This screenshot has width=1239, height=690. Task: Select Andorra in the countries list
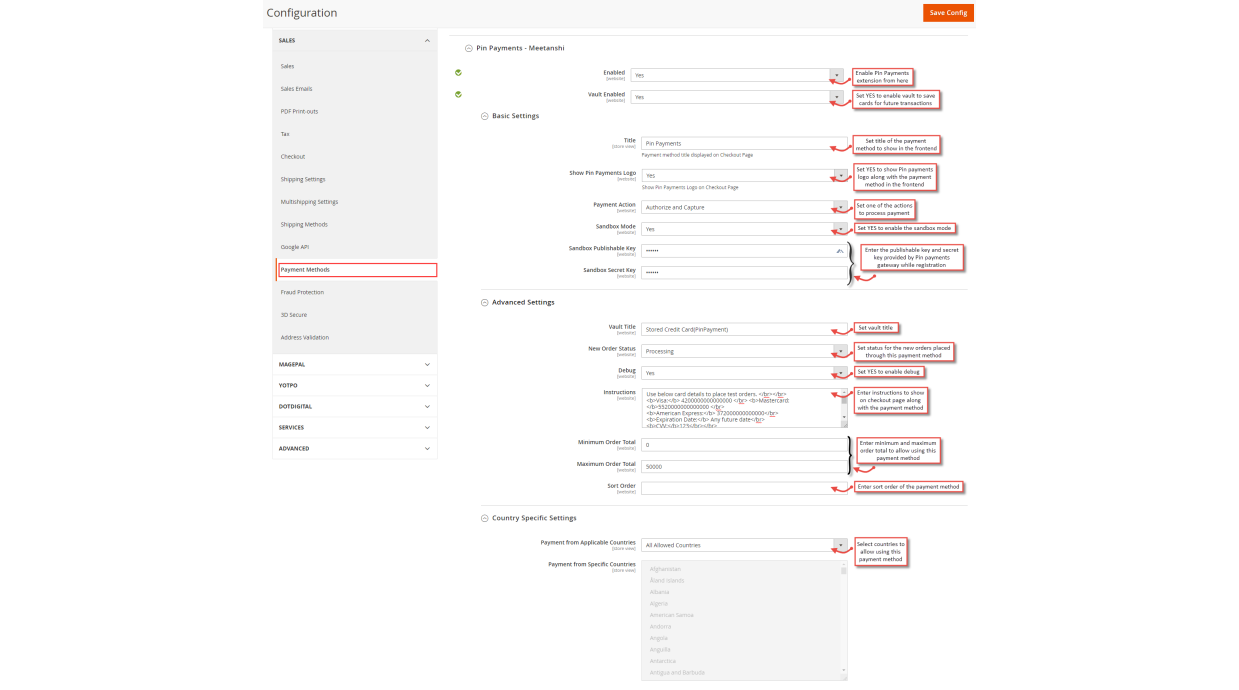point(660,626)
